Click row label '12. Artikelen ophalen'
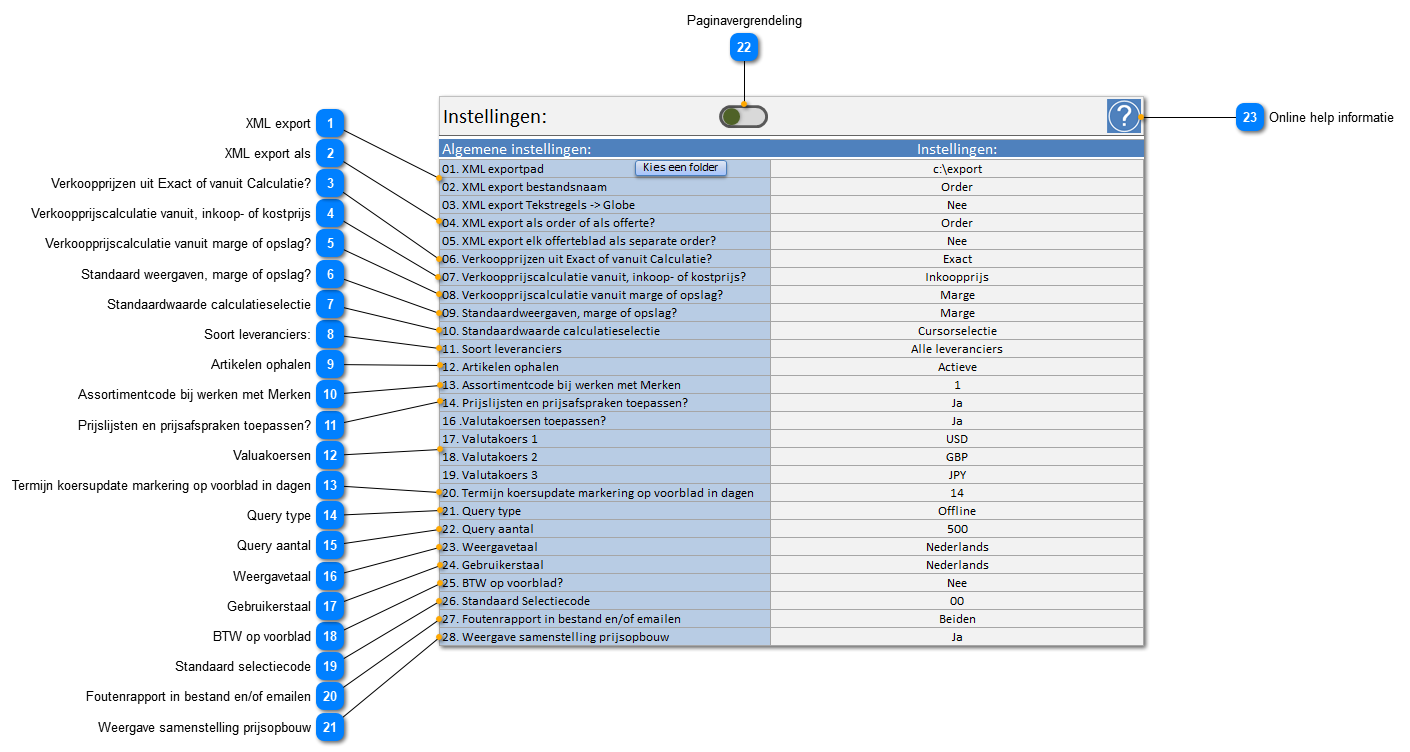Screen dimensions: 1410x752 click(500, 367)
